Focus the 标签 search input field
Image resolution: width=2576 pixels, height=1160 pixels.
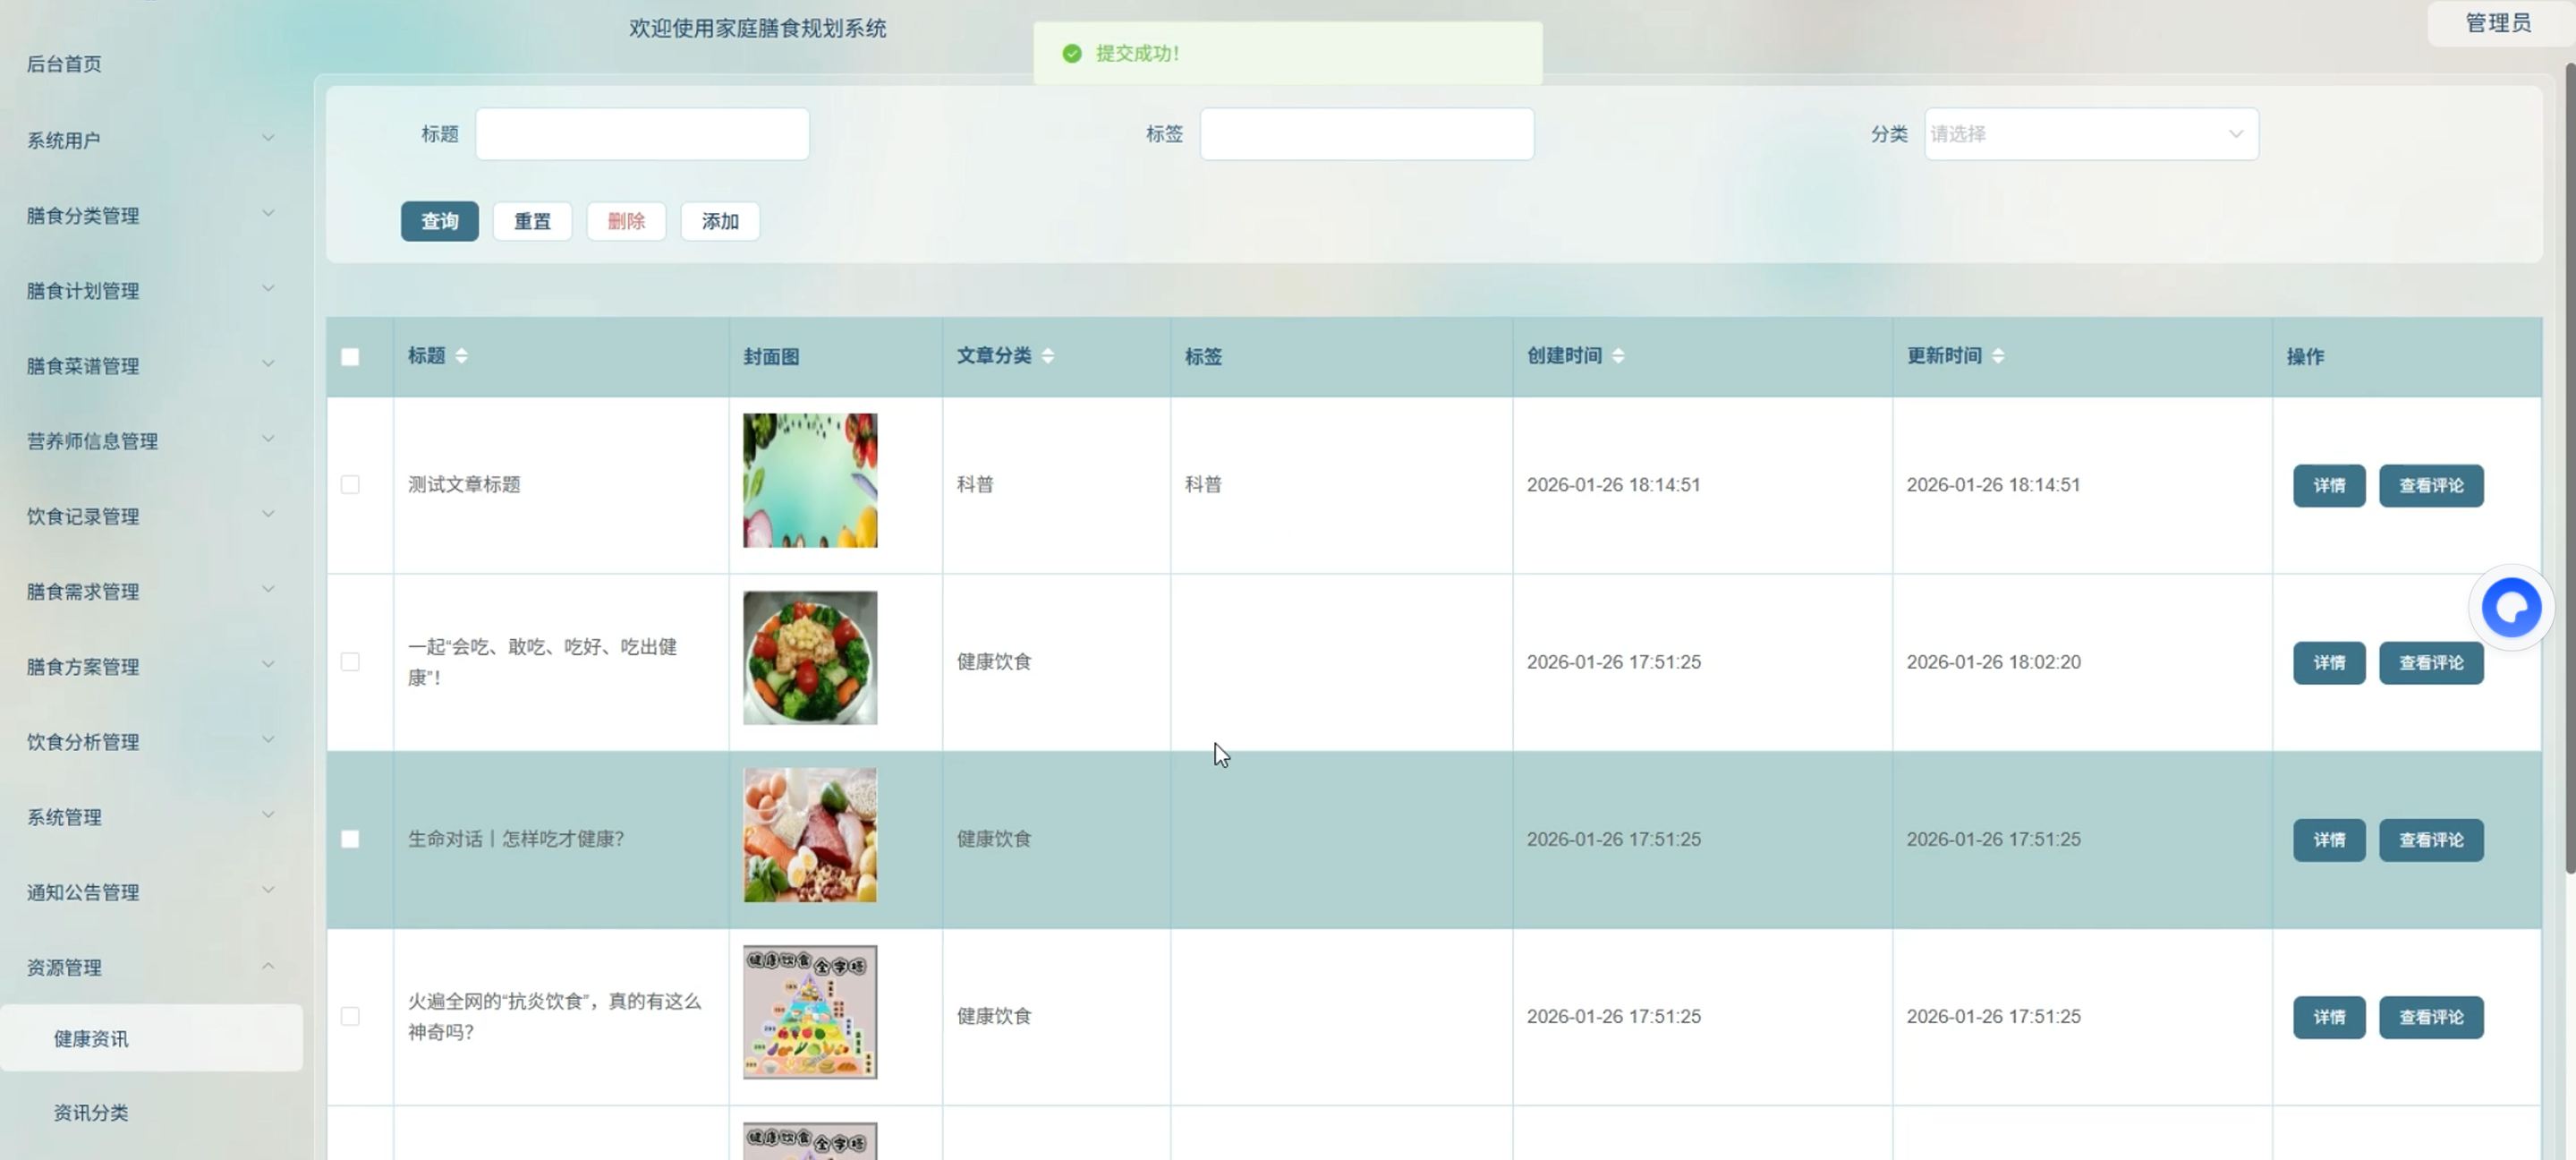coord(1367,134)
